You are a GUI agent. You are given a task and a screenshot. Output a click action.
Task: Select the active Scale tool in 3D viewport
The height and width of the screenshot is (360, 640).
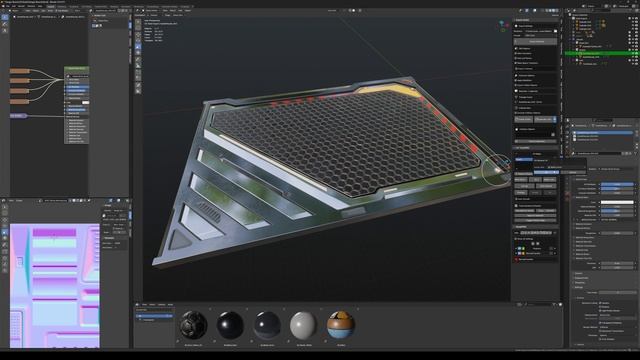click(x=138, y=47)
